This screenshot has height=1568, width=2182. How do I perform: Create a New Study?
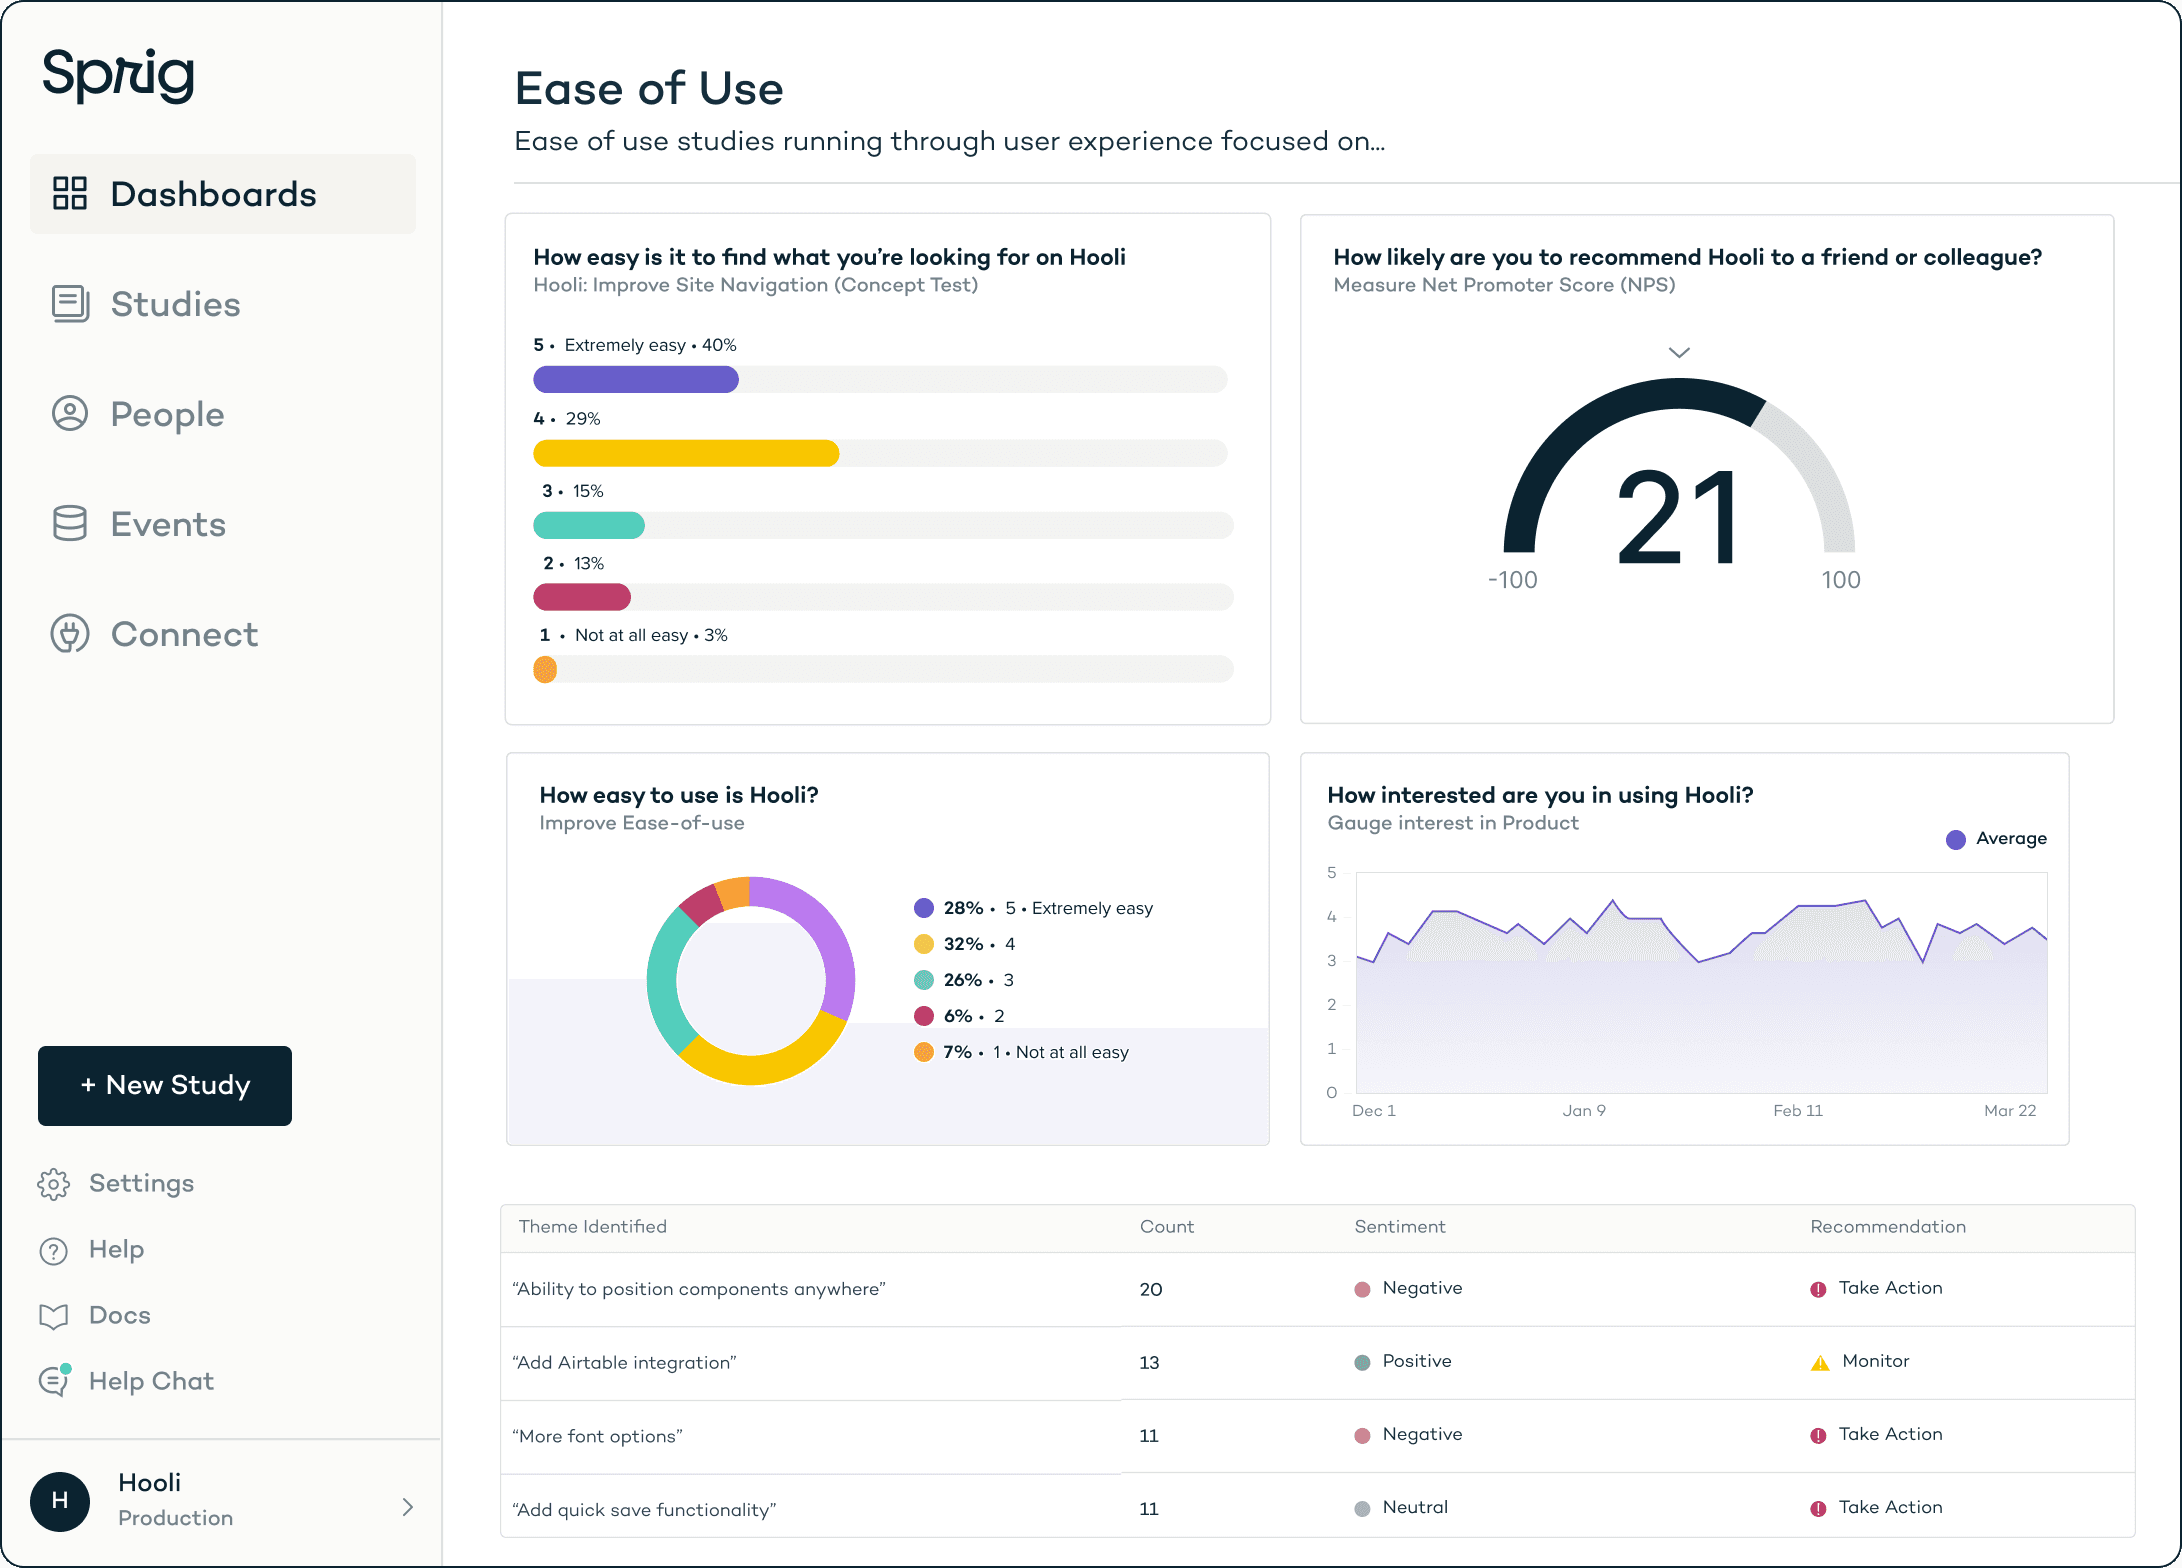(x=165, y=1085)
